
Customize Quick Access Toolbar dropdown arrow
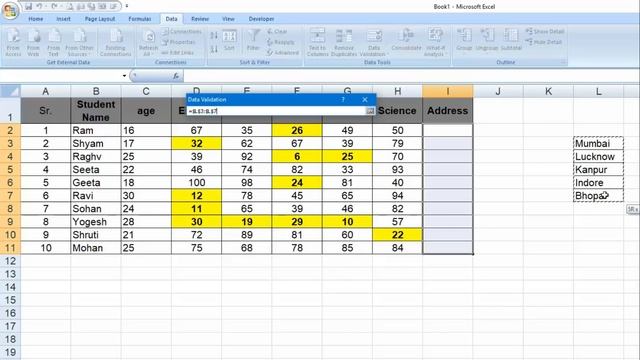click(127, 6)
